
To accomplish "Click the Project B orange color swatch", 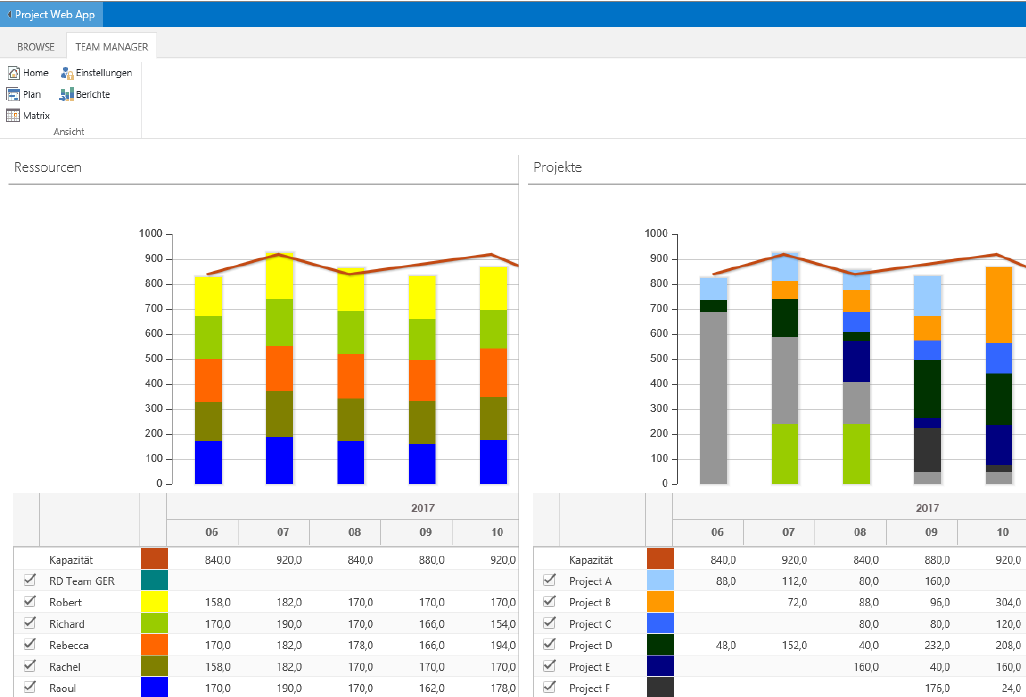I will click(660, 602).
